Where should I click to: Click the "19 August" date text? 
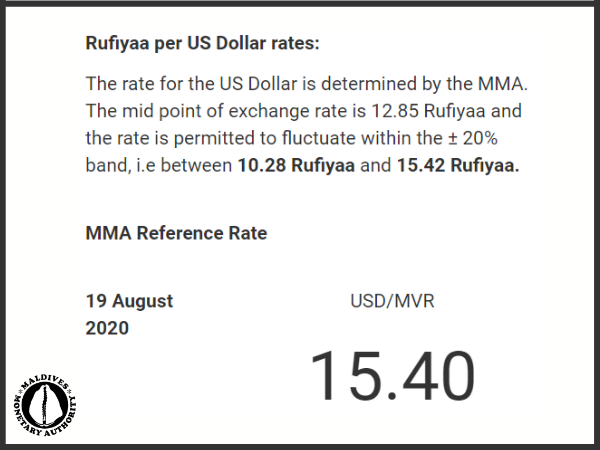click(x=130, y=301)
